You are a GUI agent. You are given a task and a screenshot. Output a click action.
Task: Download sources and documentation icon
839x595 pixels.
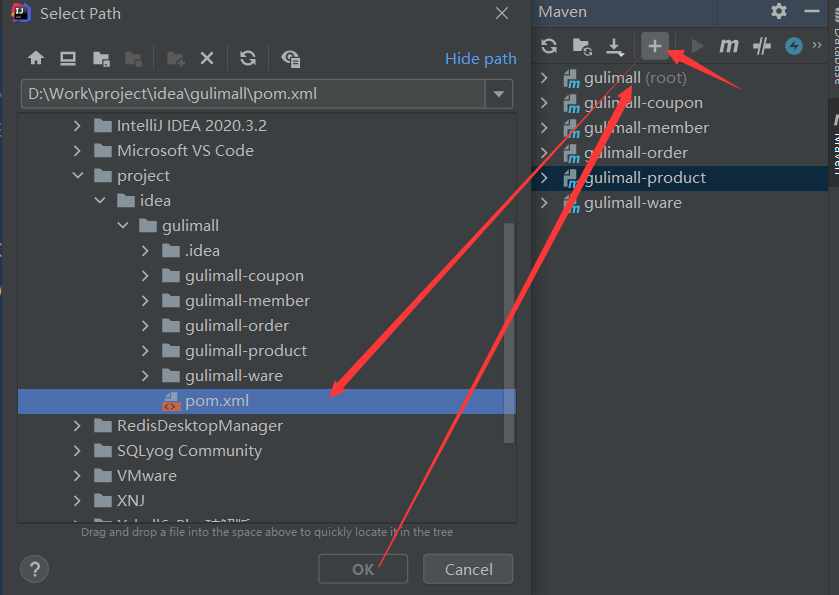615,47
